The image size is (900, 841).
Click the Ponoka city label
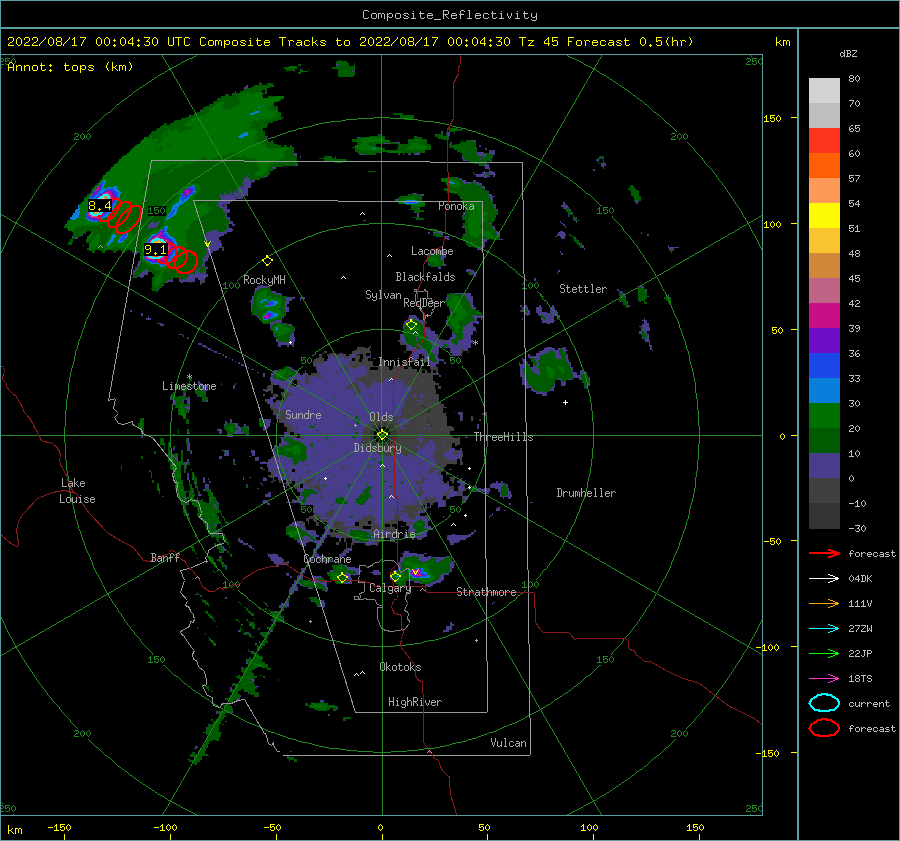(x=456, y=206)
